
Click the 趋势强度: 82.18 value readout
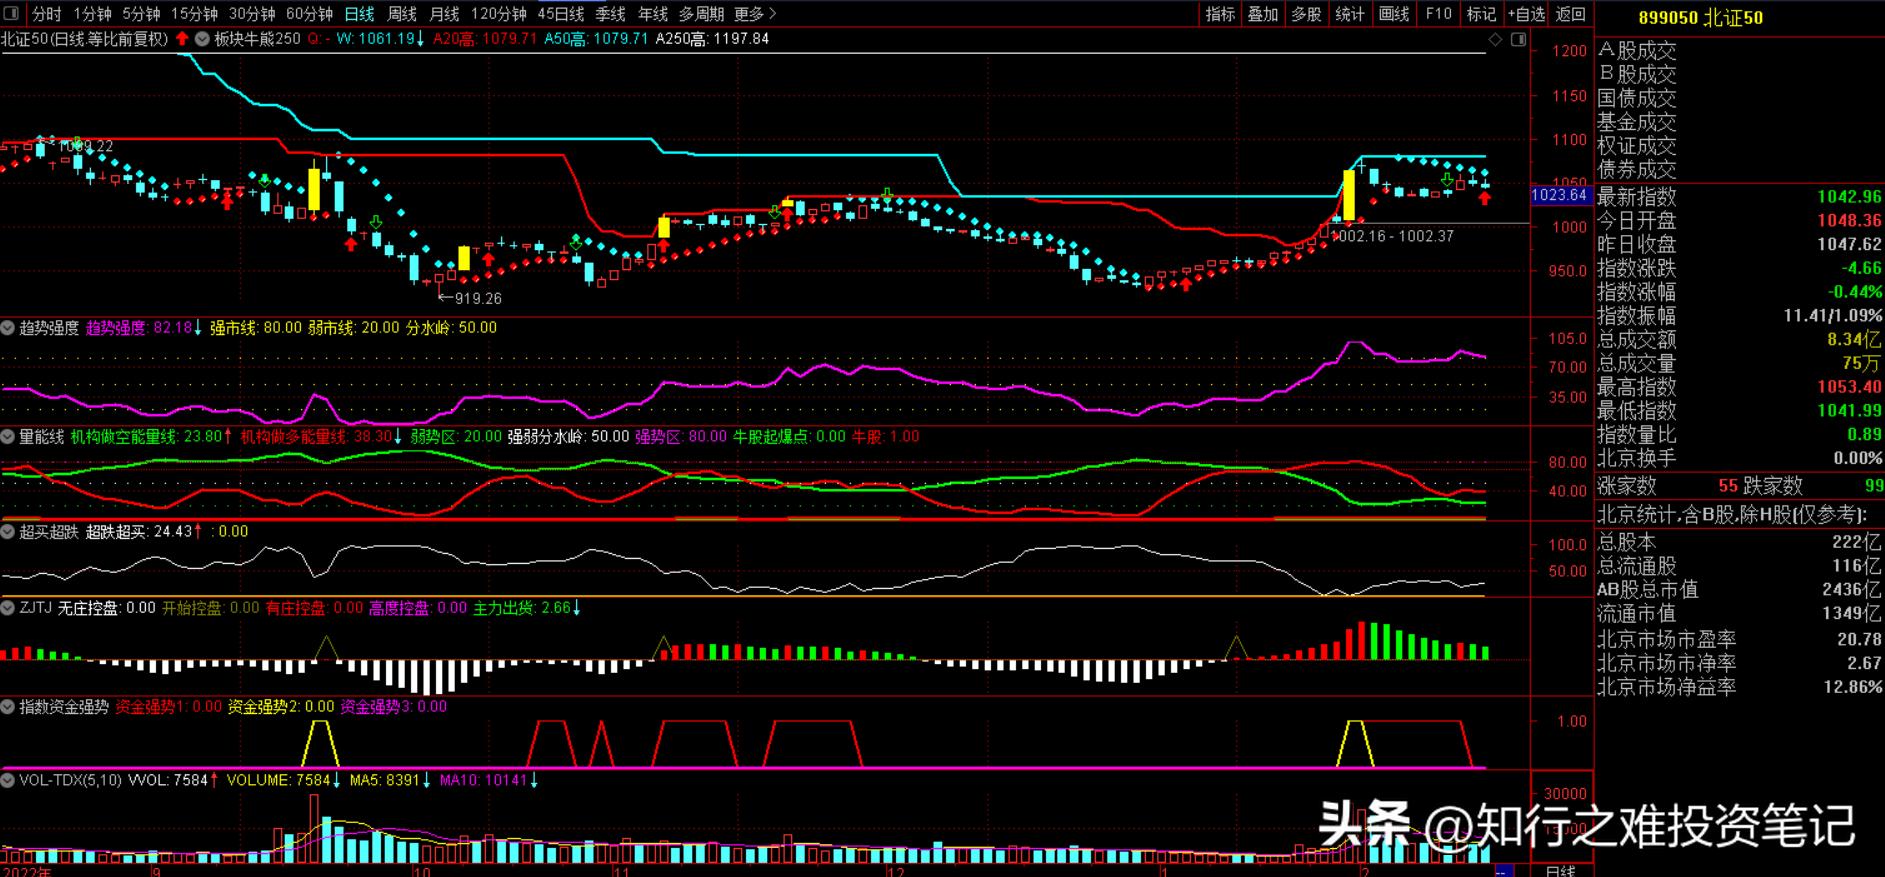pos(143,328)
